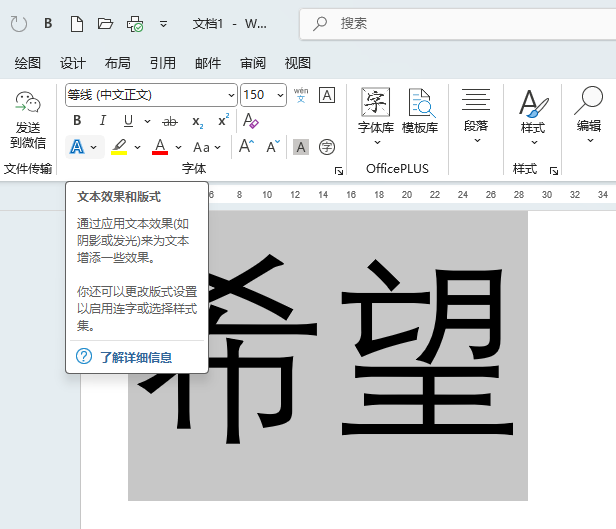Click 发送到微信 button

(x=28, y=120)
